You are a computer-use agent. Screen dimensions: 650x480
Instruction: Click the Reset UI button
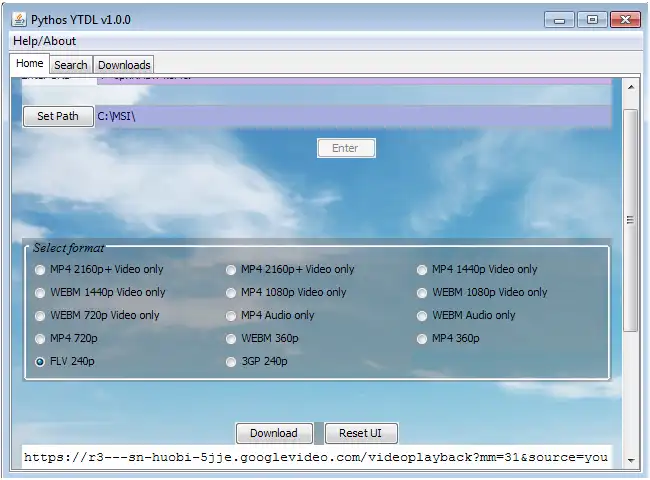[361, 433]
